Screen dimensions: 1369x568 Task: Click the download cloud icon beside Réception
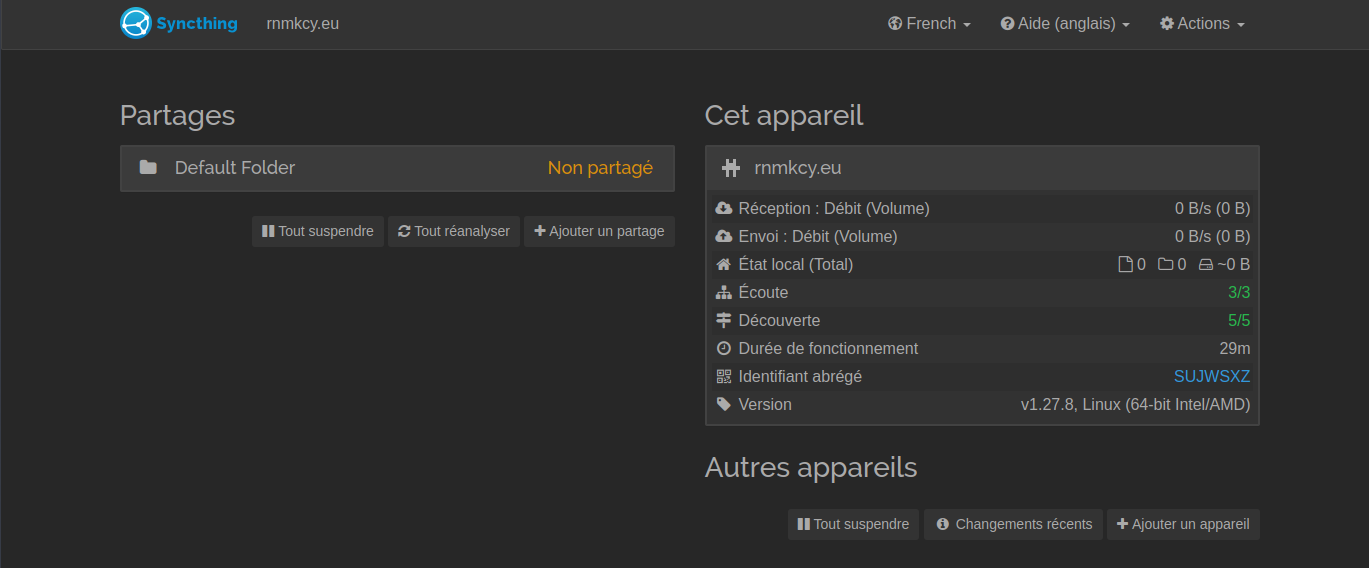point(724,209)
